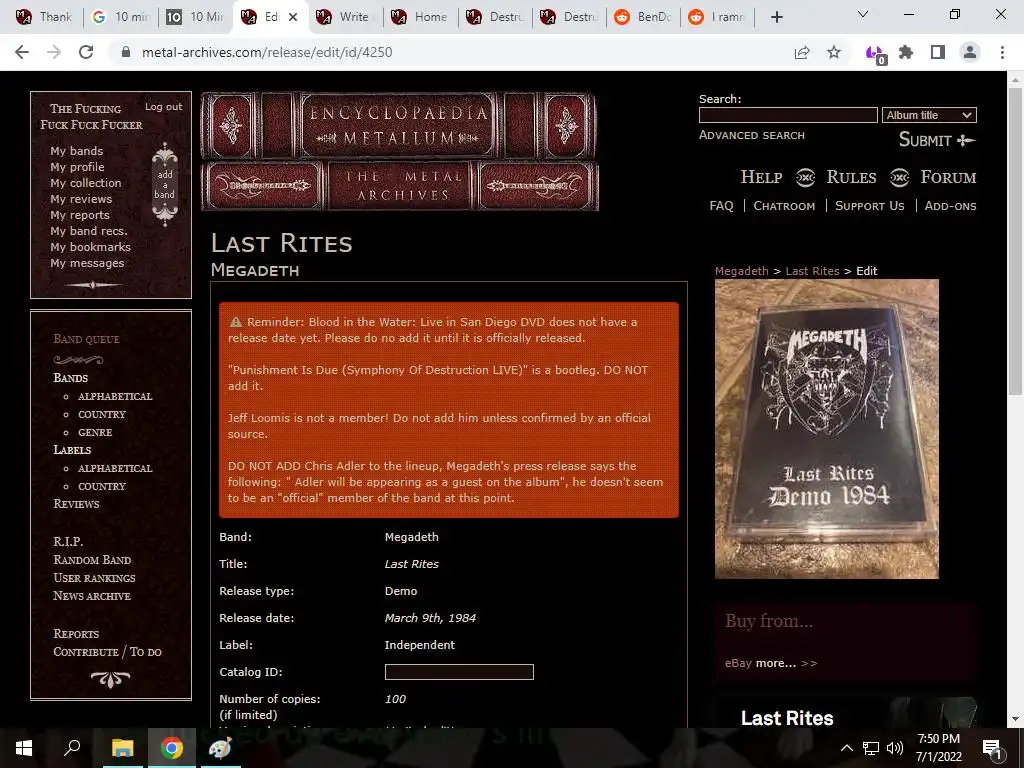The height and width of the screenshot is (768, 1024).
Task: Browse labels by Country
Action: [x=102, y=487]
